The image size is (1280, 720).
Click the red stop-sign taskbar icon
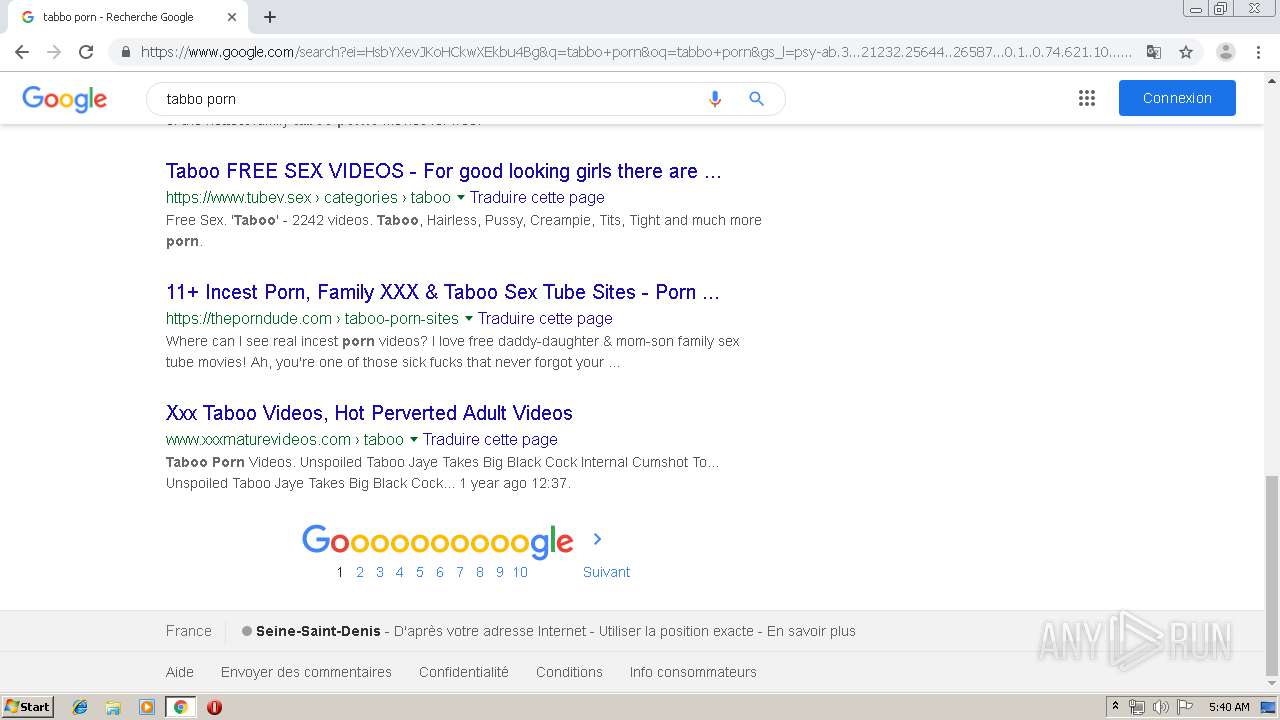[214, 707]
